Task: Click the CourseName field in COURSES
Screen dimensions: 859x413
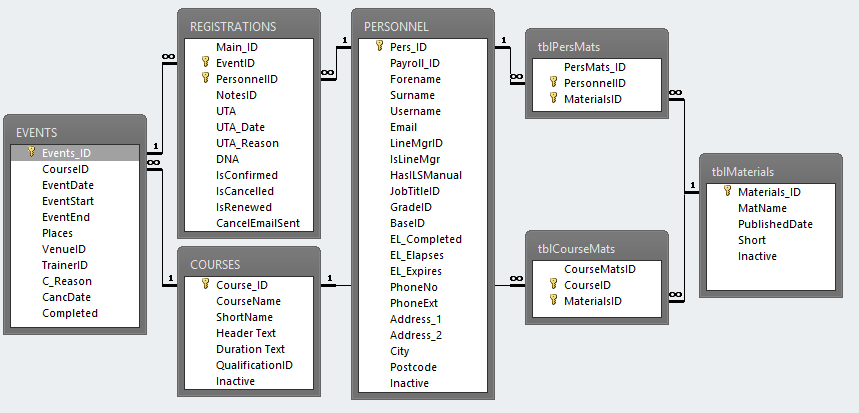Action: click(x=248, y=301)
